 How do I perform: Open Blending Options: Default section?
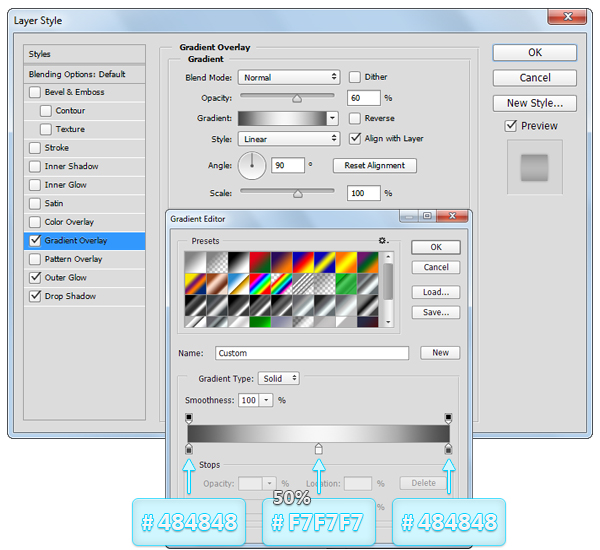[x=77, y=74]
